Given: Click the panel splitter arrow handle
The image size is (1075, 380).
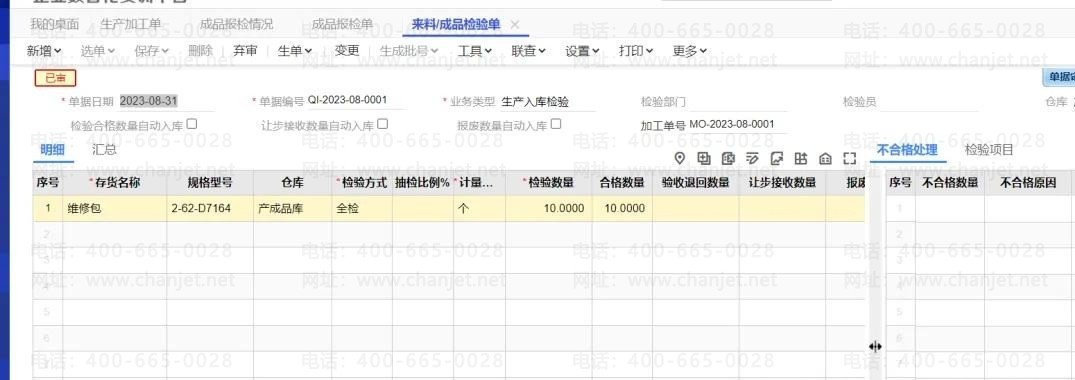Looking at the screenshot, I should 875,346.
